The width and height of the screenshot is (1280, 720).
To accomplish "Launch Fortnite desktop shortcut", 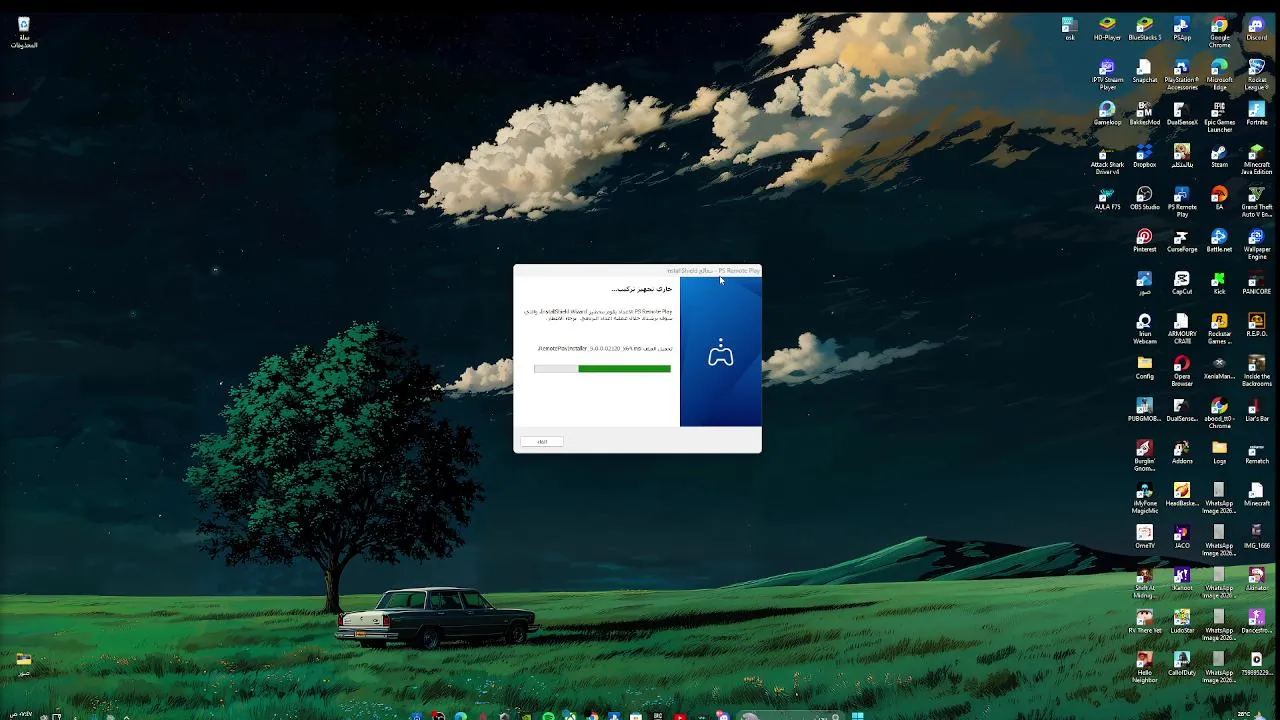I will tap(1256, 114).
